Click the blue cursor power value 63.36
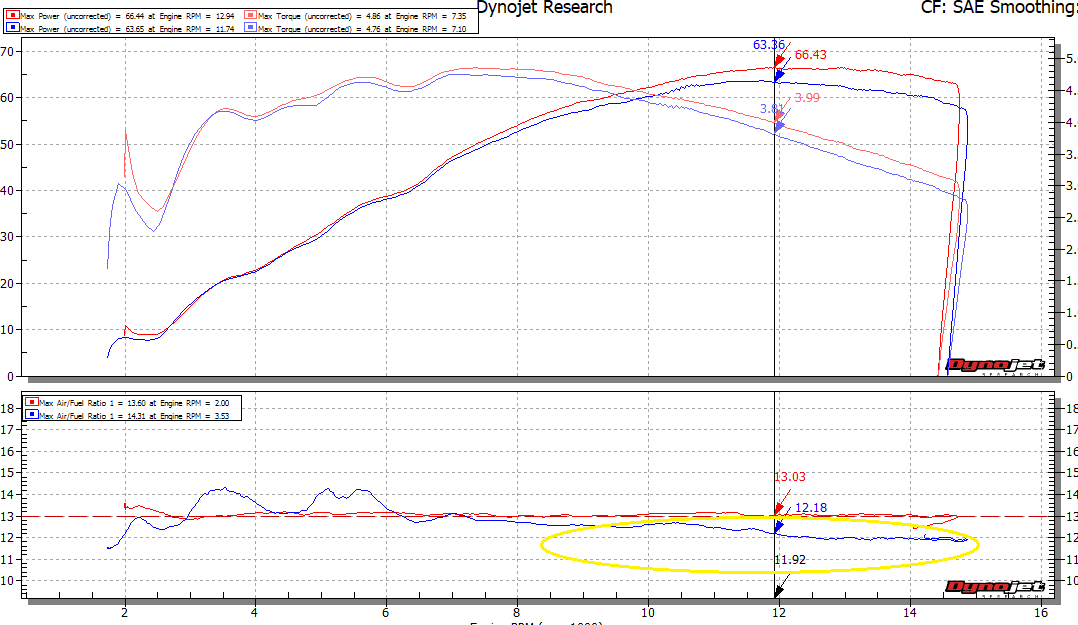1078x625 pixels. (x=769, y=45)
